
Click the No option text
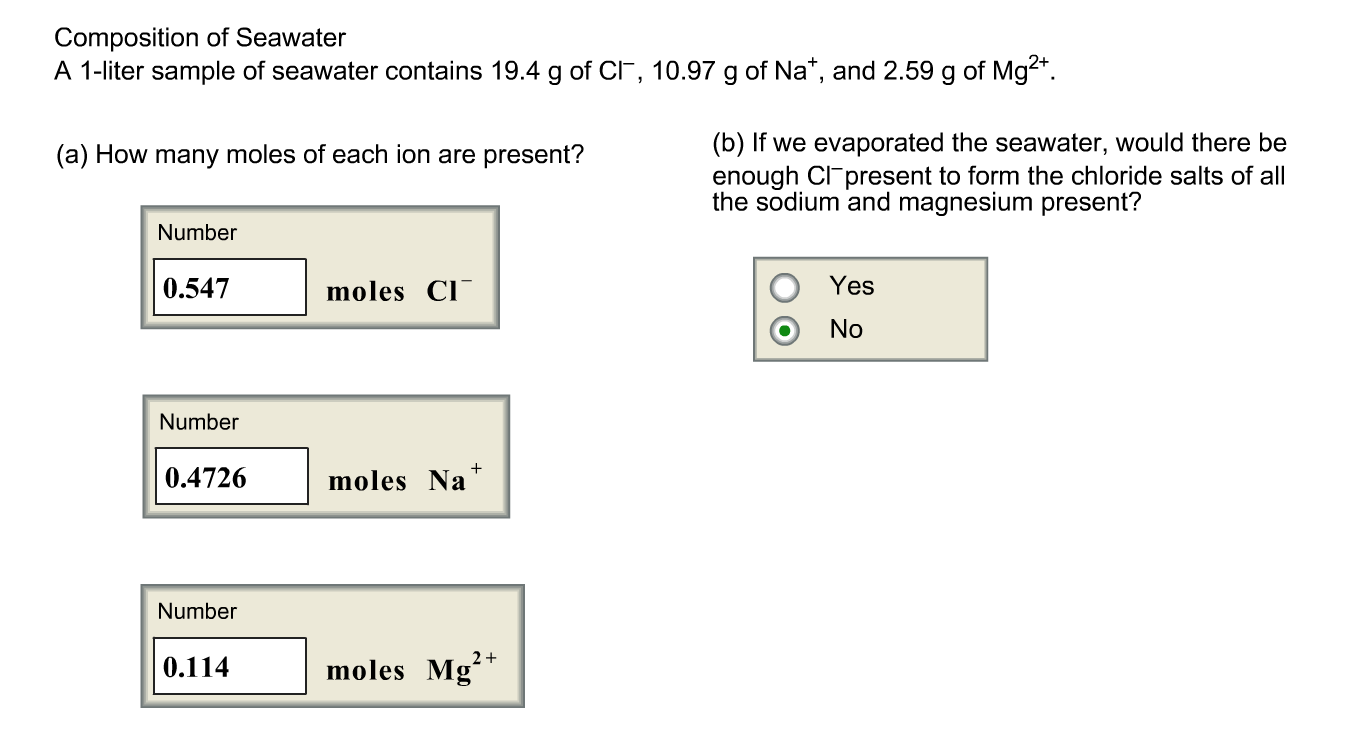[845, 330]
